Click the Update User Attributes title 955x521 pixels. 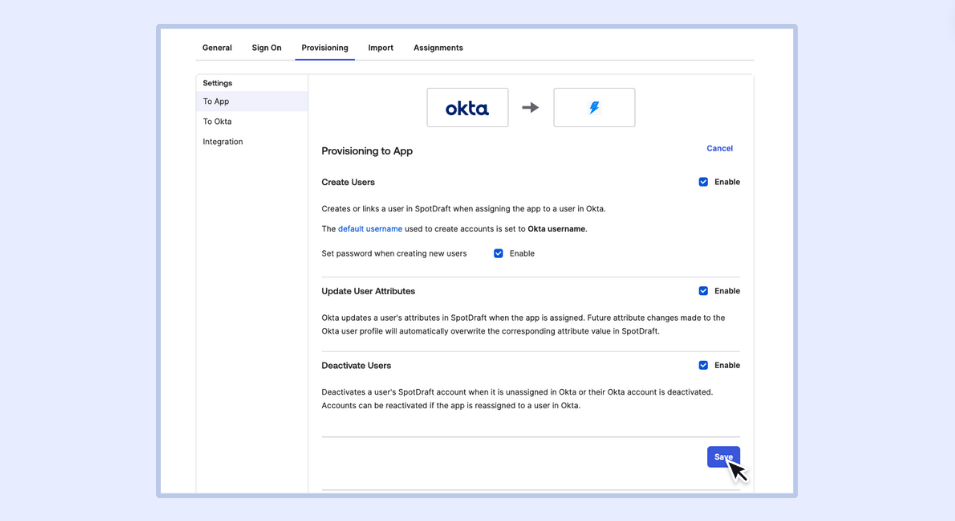368,291
